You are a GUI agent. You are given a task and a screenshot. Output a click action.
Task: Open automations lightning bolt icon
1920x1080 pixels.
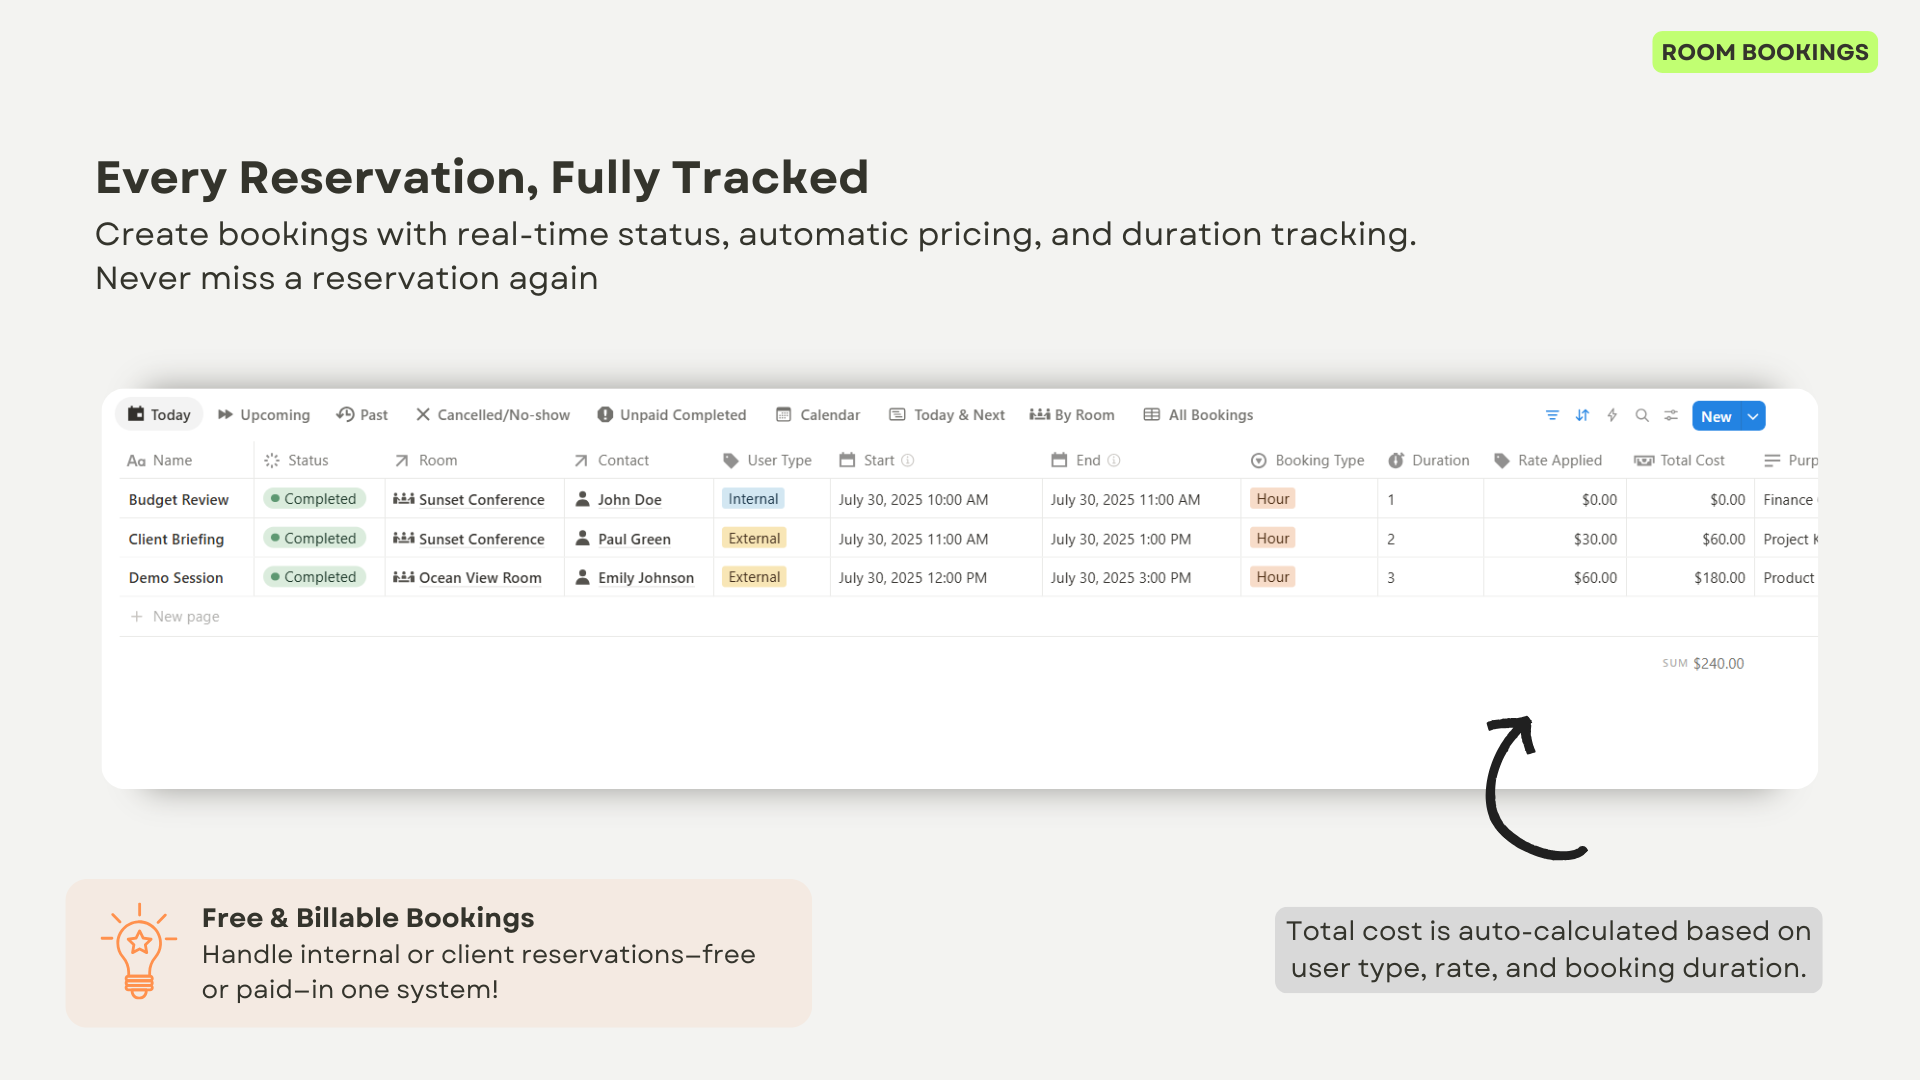(1612, 415)
